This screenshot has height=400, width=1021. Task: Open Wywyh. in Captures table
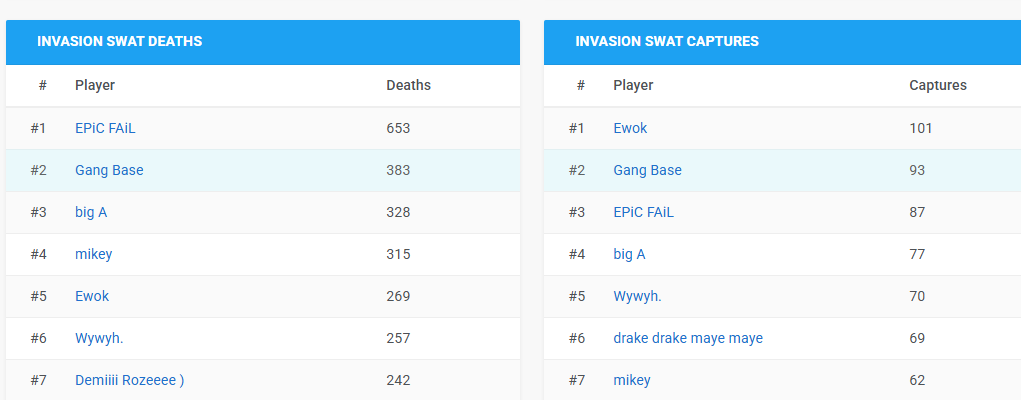pyautogui.click(x=637, y=296)
